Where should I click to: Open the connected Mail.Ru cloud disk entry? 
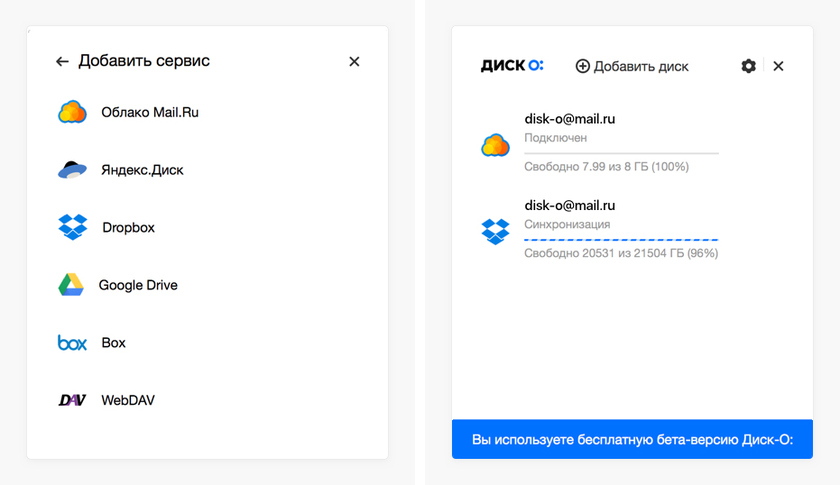(x=569, y=119)
